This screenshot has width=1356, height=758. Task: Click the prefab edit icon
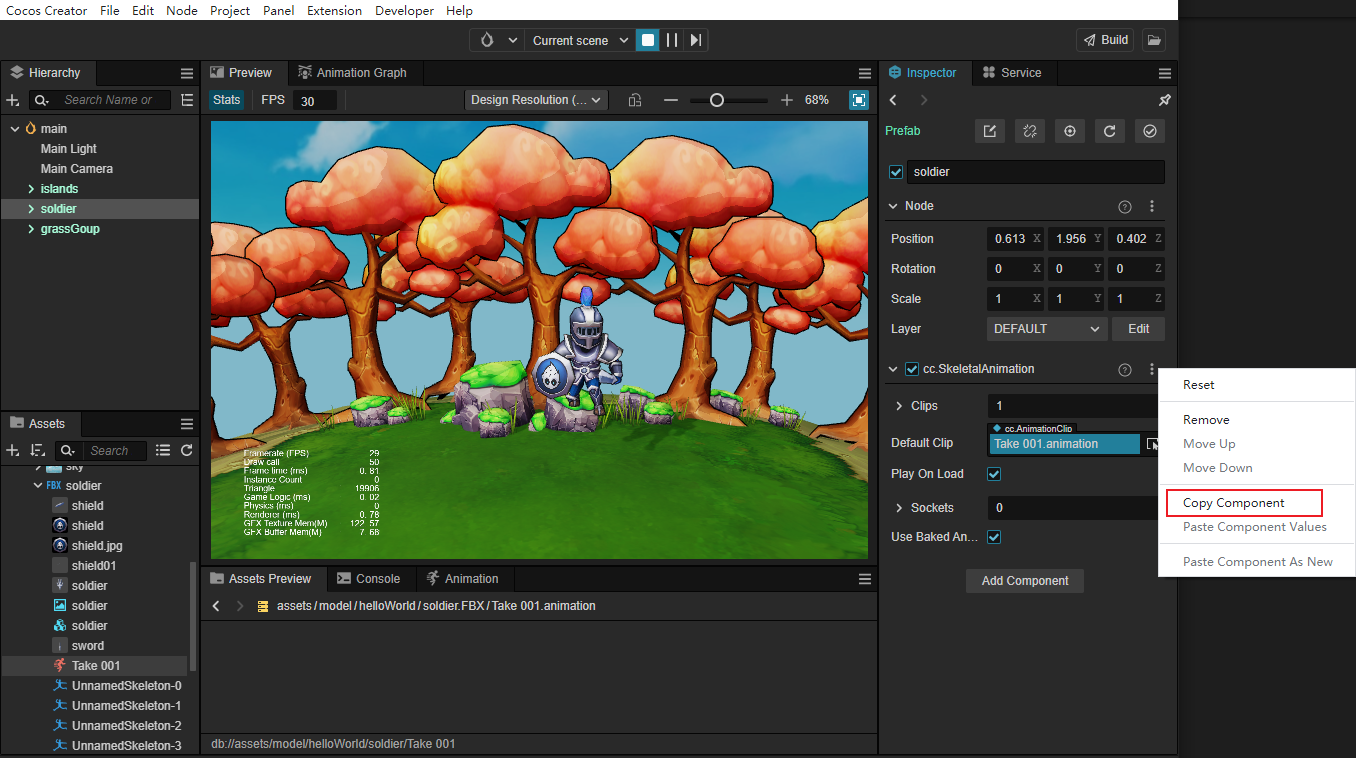click(989, 131)
